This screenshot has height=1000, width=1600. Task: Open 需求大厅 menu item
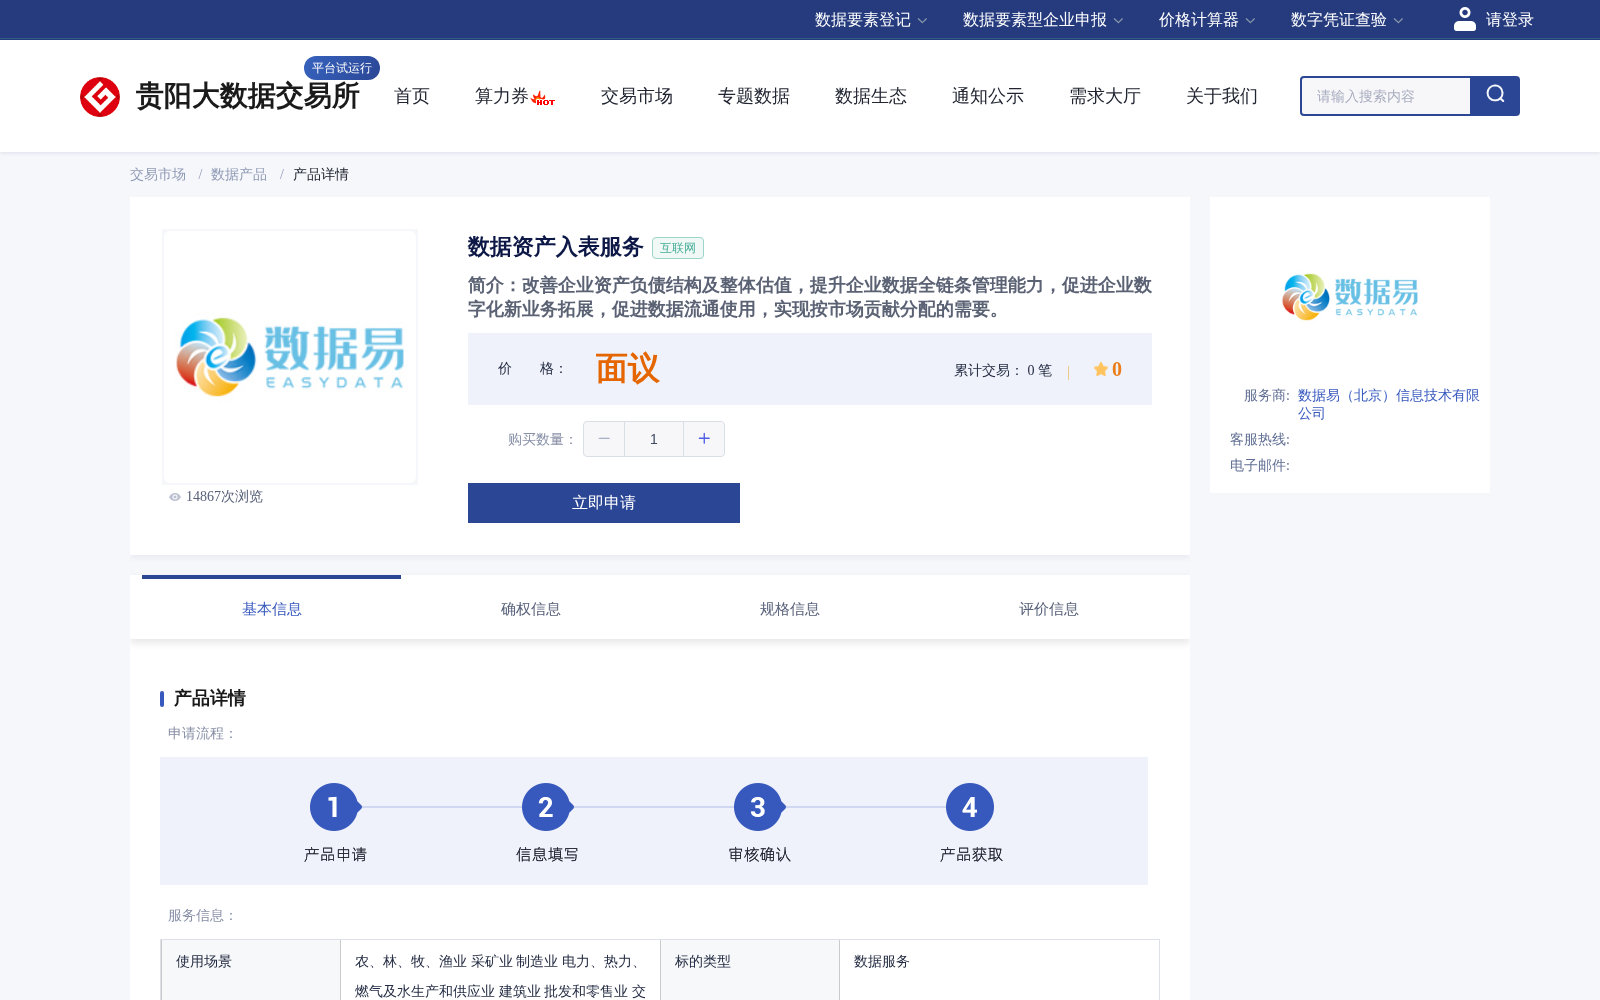(1105, 96)
